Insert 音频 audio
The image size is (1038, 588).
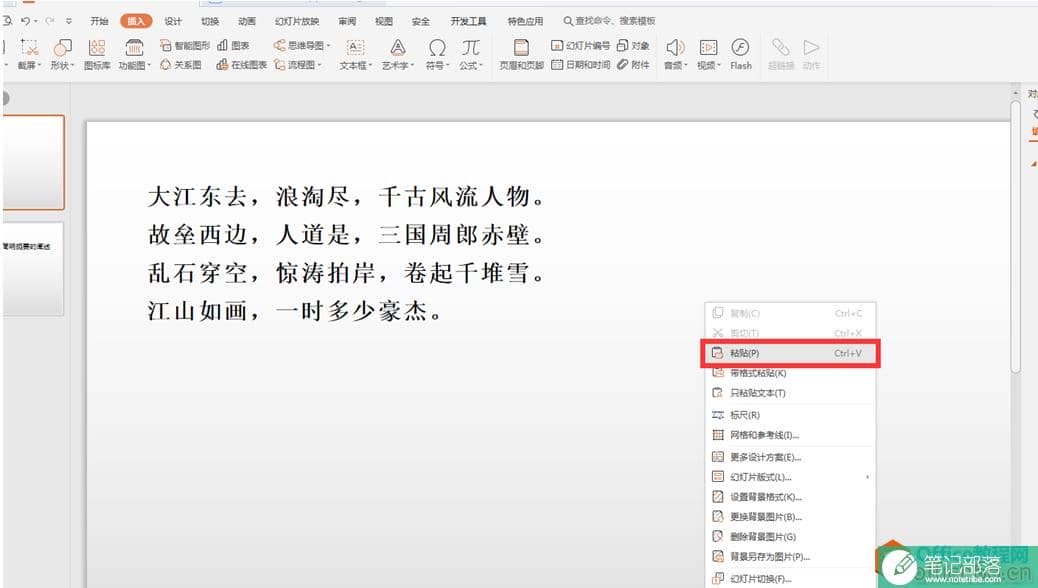(x=675, y=54)
